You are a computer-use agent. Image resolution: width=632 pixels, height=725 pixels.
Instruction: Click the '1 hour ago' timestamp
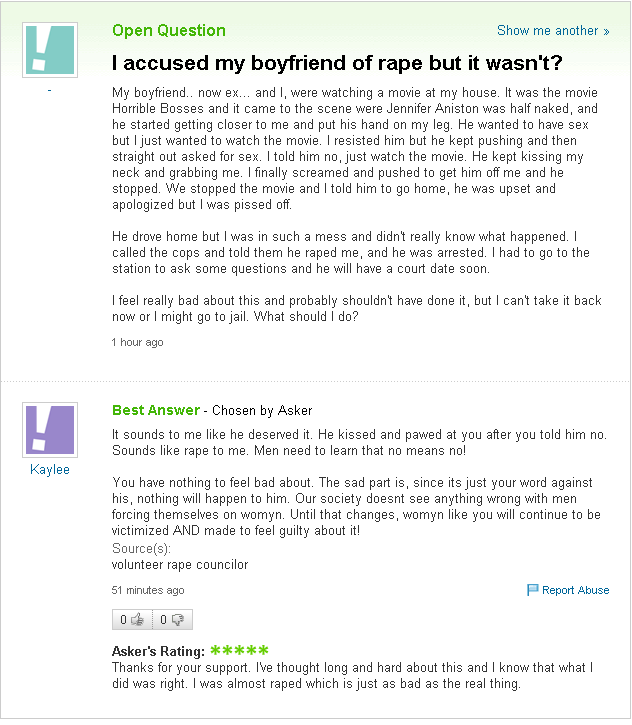coord(138,342)
